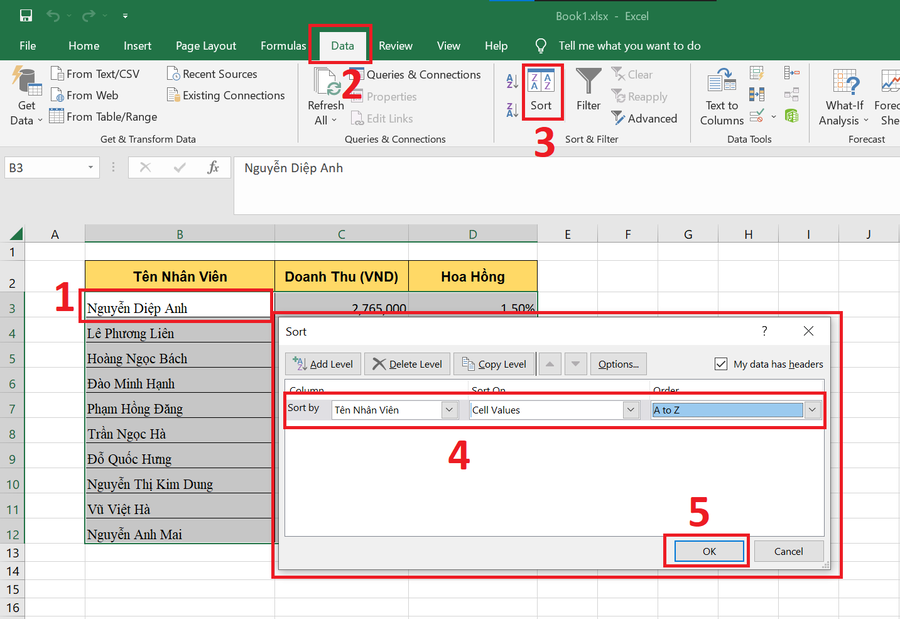Screen dimensions: 900x619
Task: Open the View tab
Action: [448, 46]
